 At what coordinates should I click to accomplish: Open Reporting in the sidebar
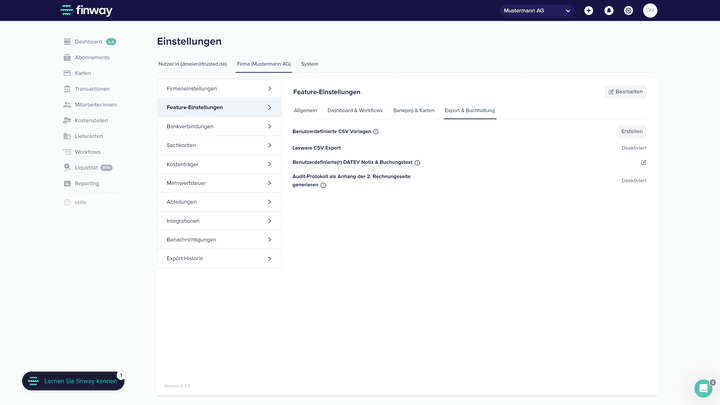point(87,183)
